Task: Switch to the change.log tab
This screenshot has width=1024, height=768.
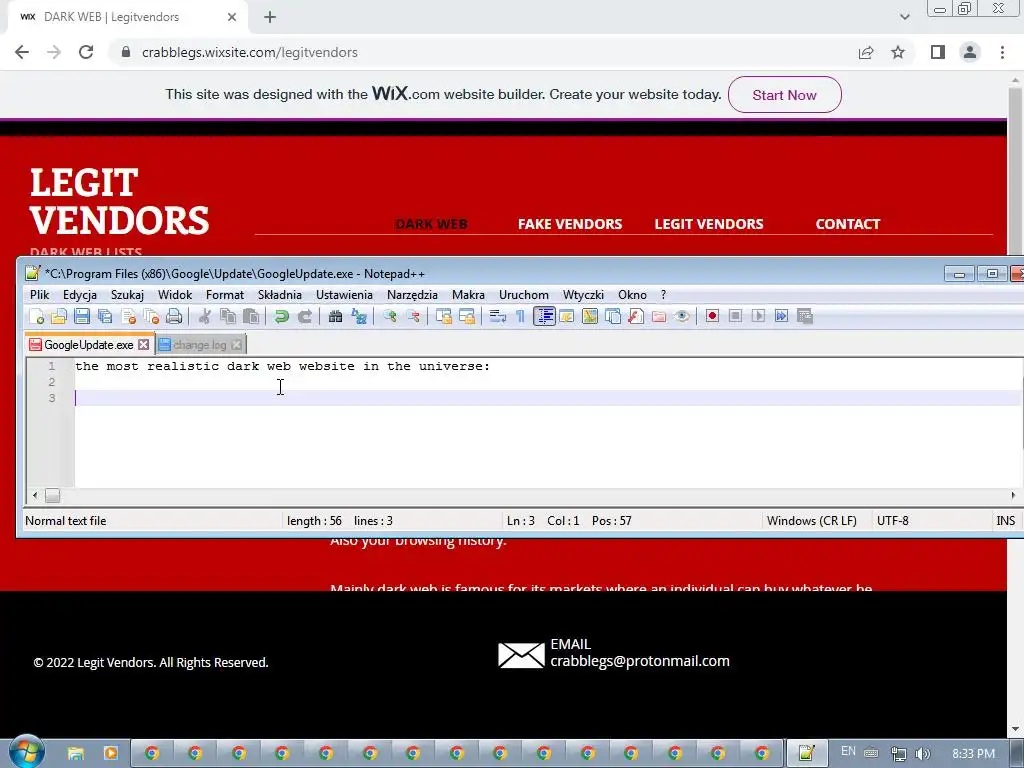Action: 200,345
